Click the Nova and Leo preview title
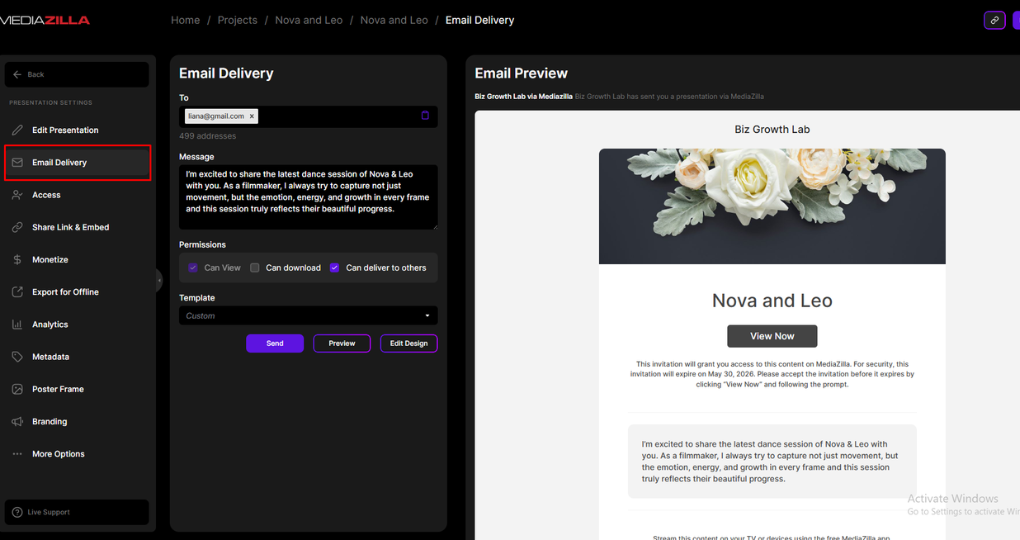 [x=772, y=301]
